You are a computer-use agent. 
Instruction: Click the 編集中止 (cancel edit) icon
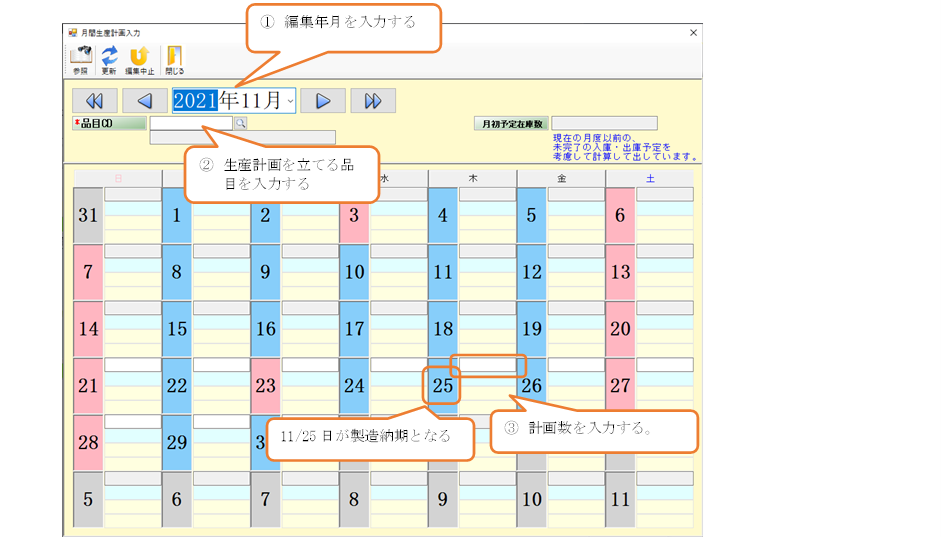[x=139, y=59]
